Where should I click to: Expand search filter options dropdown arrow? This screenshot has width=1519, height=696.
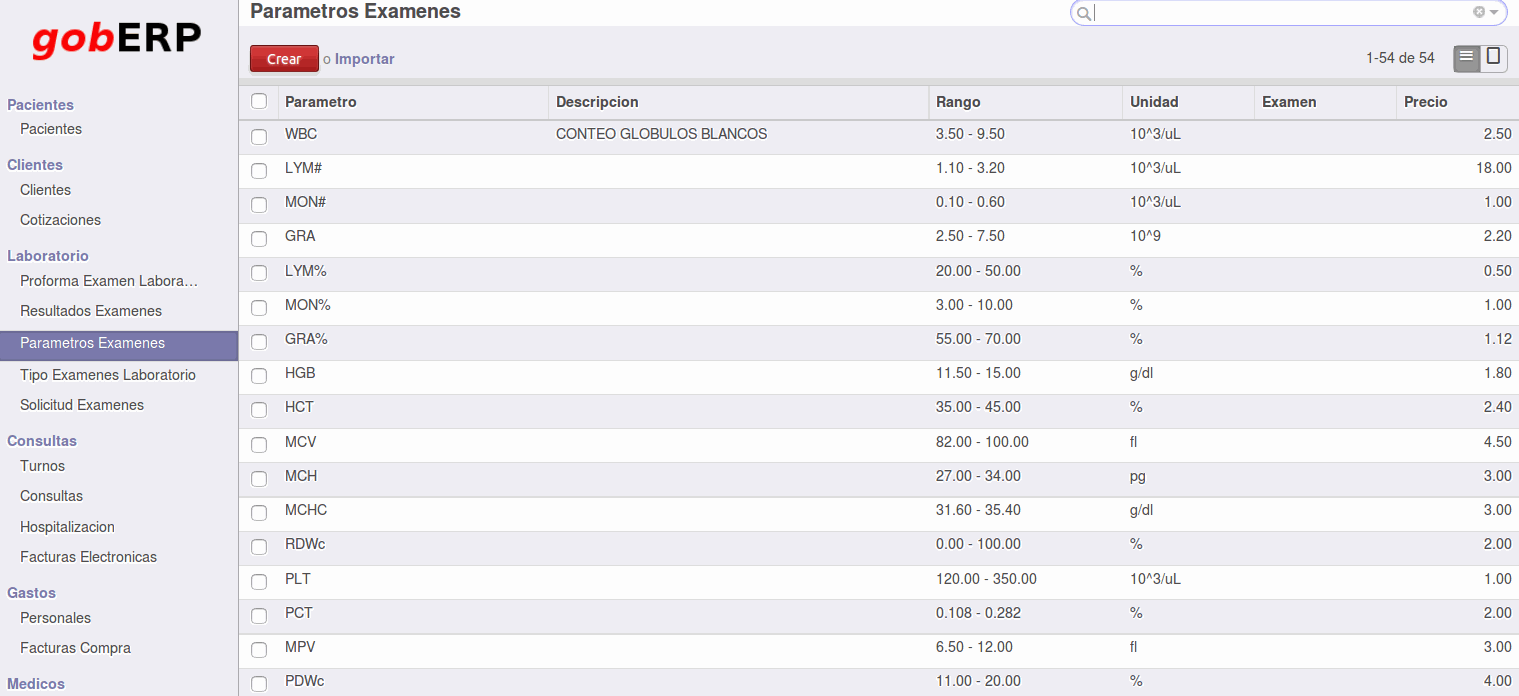coord(1494,12)
